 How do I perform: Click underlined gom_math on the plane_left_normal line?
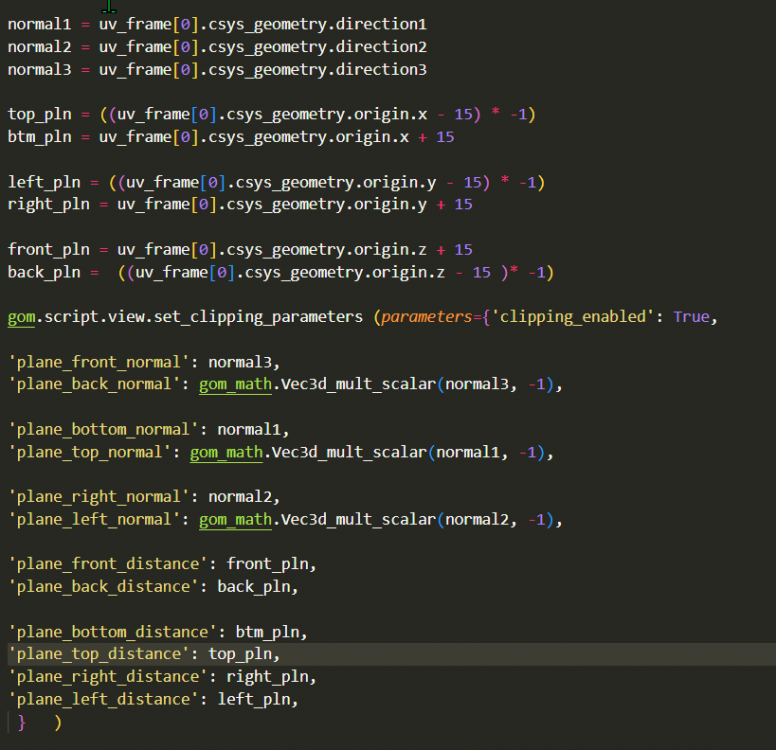234,519
